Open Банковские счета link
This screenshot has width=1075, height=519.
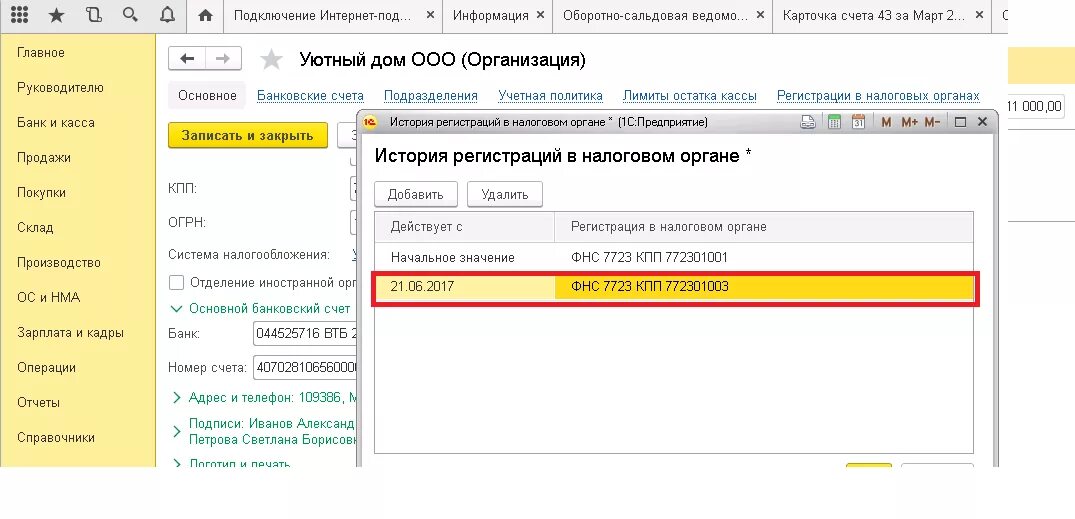click(x=310, y=96)
